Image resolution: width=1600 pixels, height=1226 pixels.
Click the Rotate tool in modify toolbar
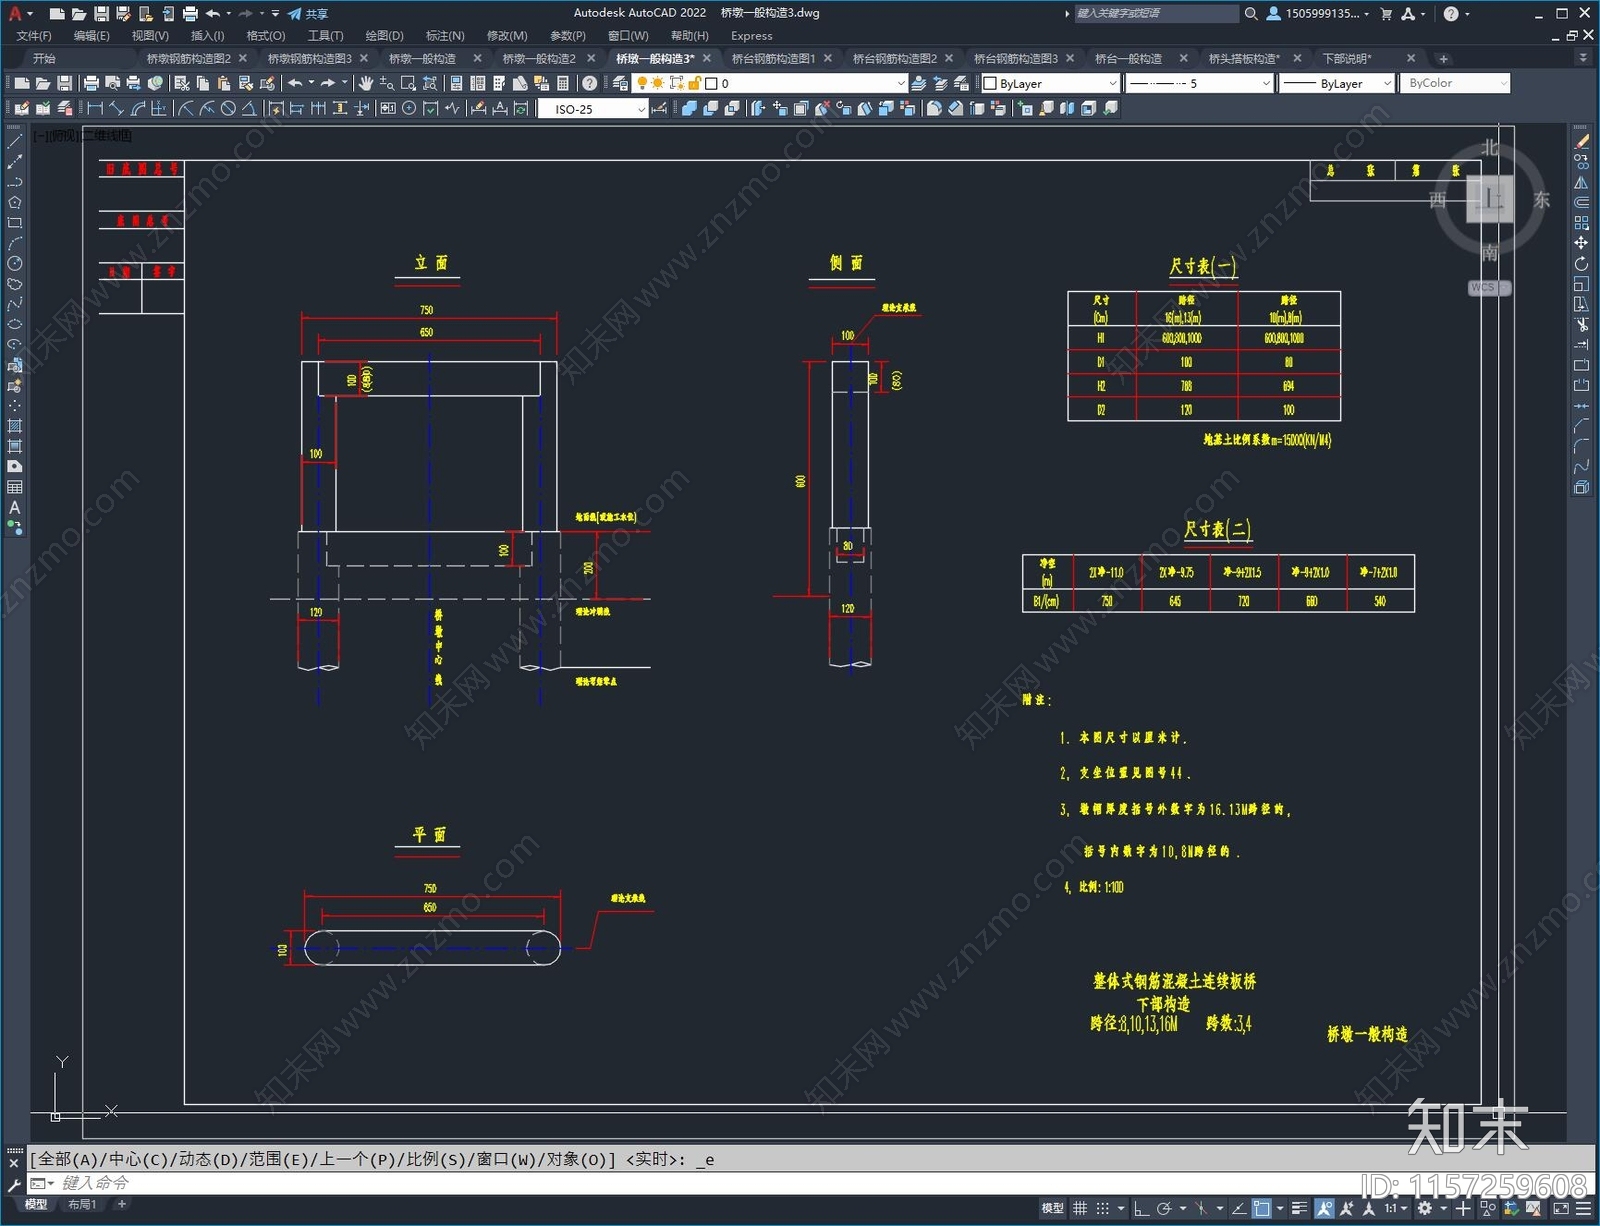1581,264
